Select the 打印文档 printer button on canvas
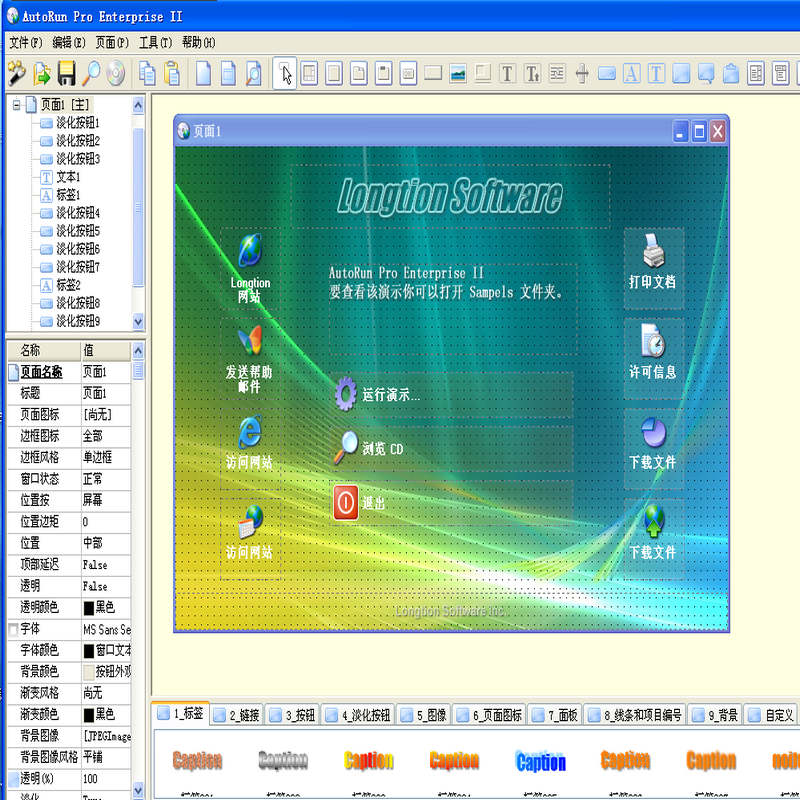This screenshot has height=800, width=800. pos(653,268)
